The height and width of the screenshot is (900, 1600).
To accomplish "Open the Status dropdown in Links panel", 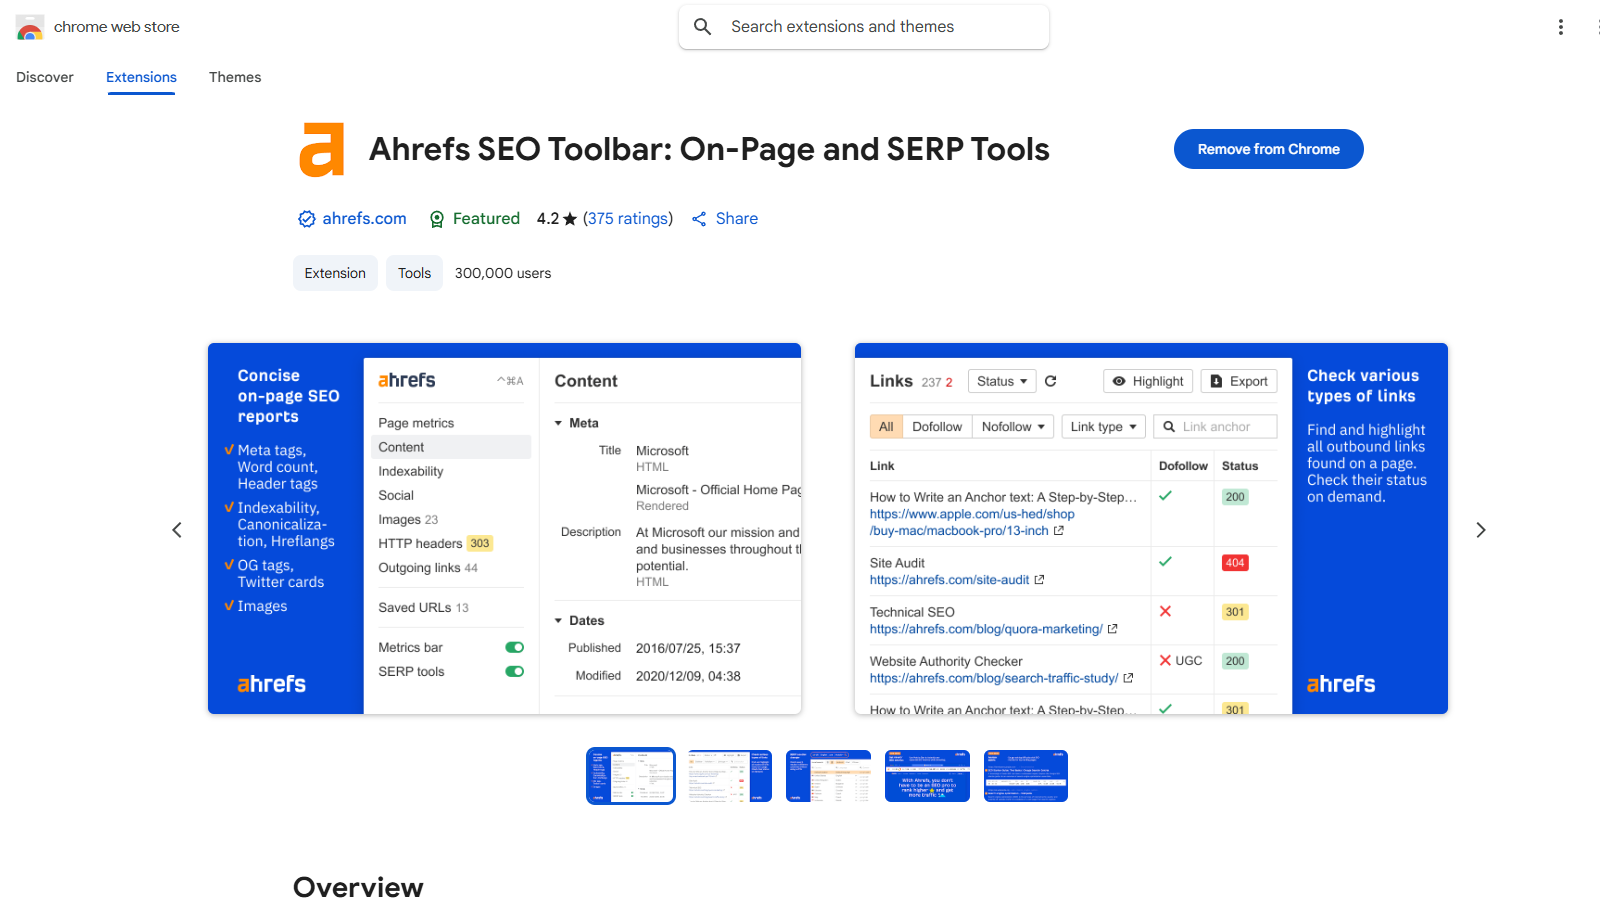I will [1002, 381].
